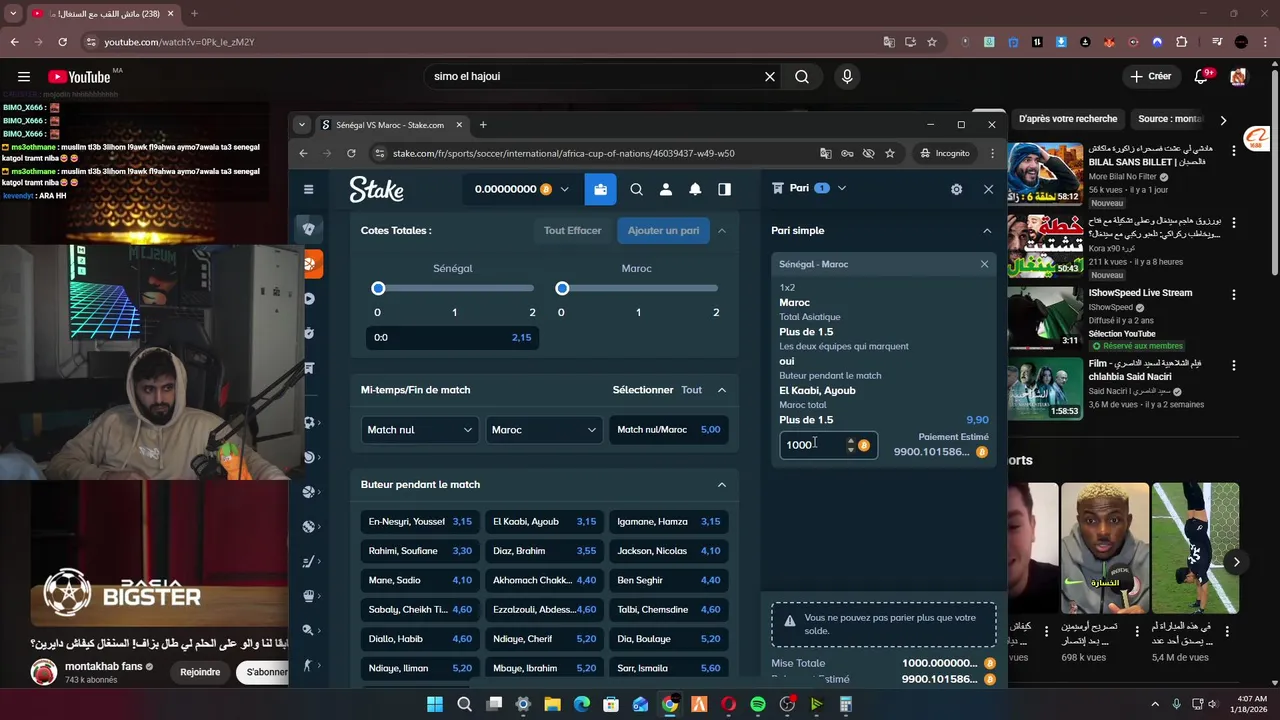Open Calculator from the taskbar
This screenshot has height=720, width=1280.
tap(846, 705)
